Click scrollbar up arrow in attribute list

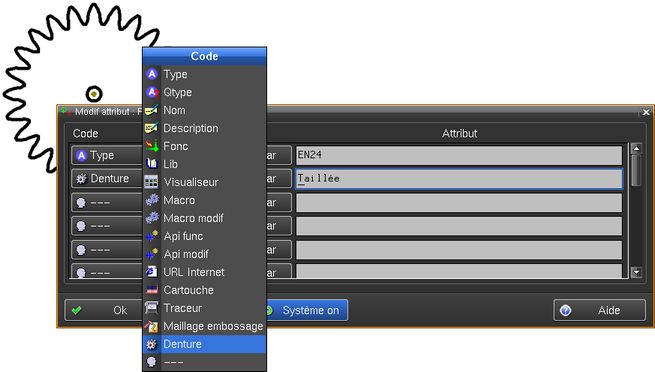point(636,149)
